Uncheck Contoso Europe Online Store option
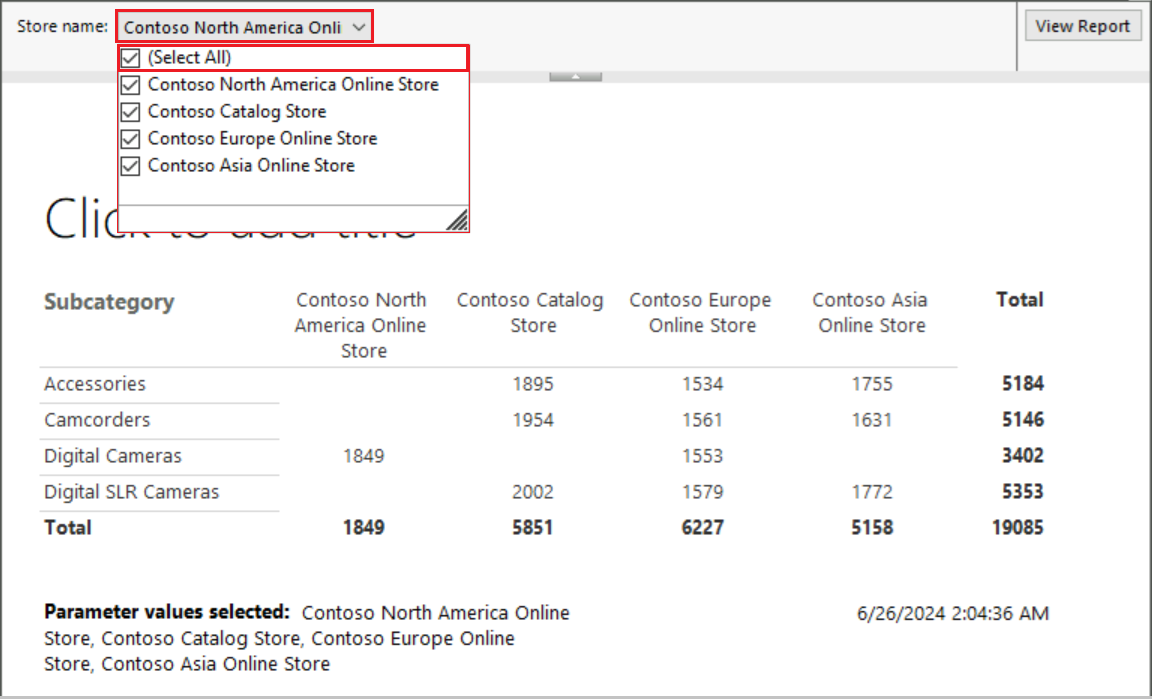 click(129, 138)
